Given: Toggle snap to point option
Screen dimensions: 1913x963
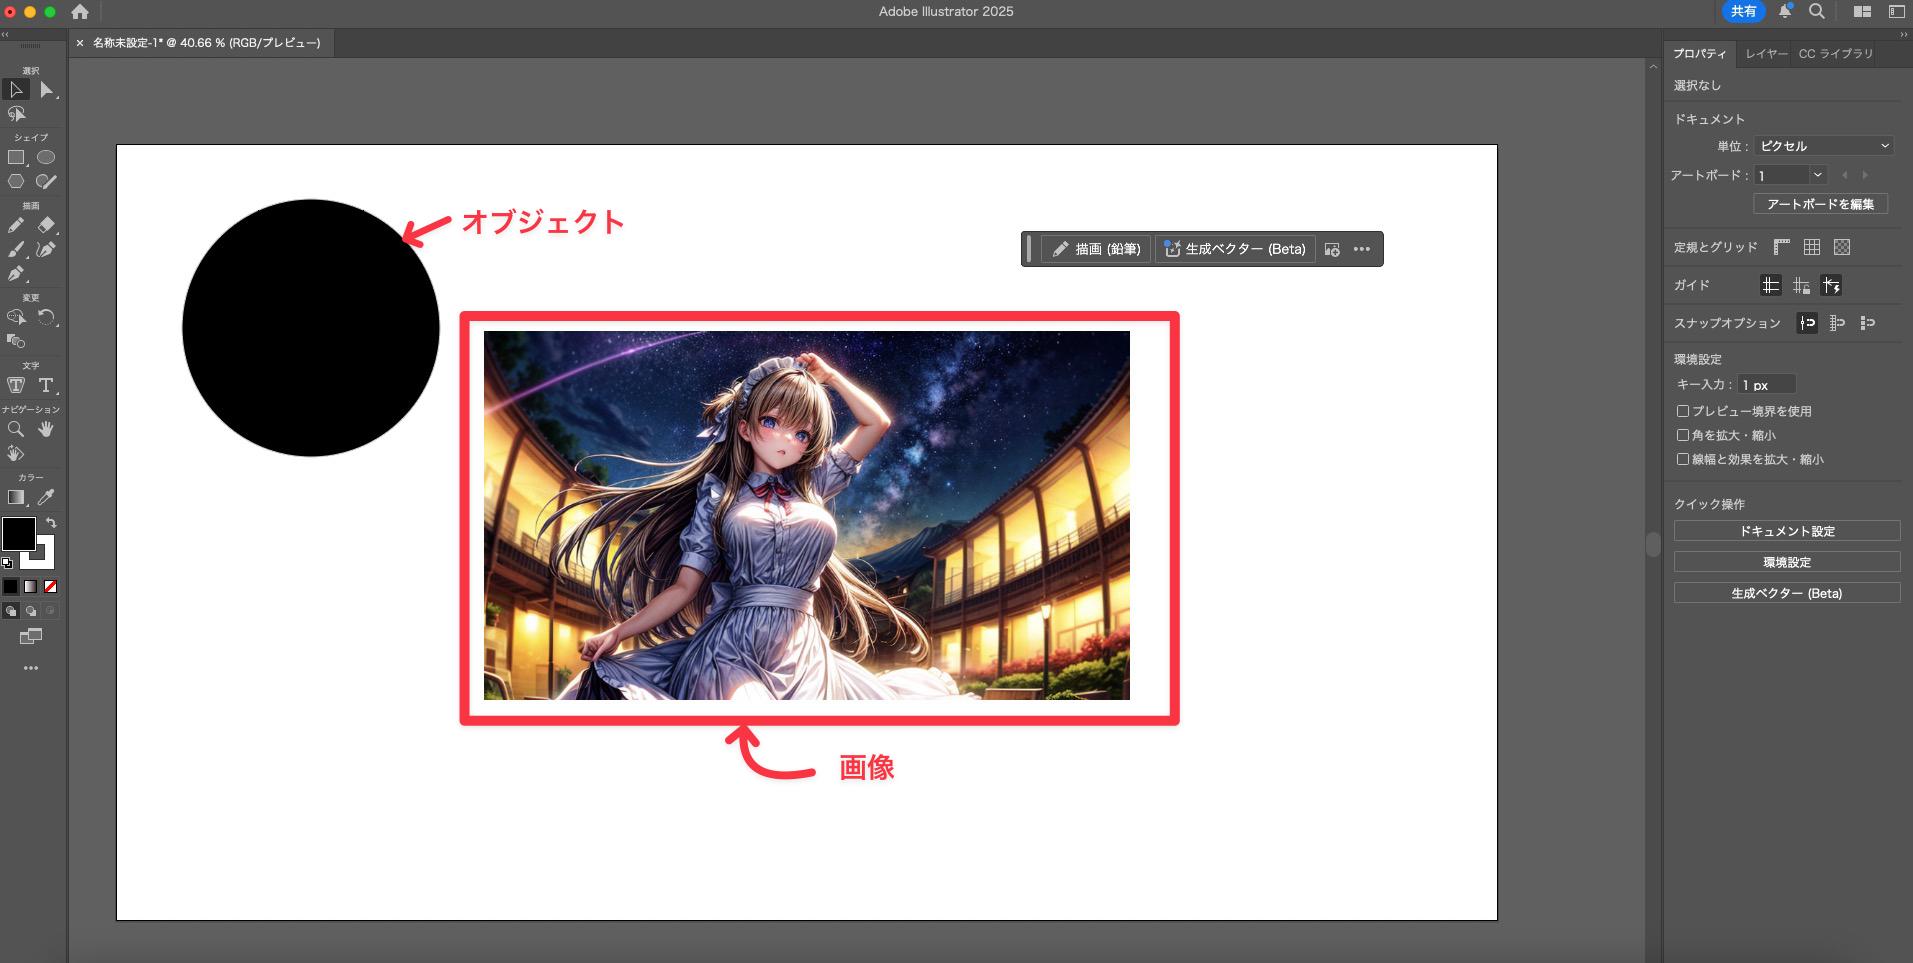Looking at the screenshot, I should pos(1807,323).
